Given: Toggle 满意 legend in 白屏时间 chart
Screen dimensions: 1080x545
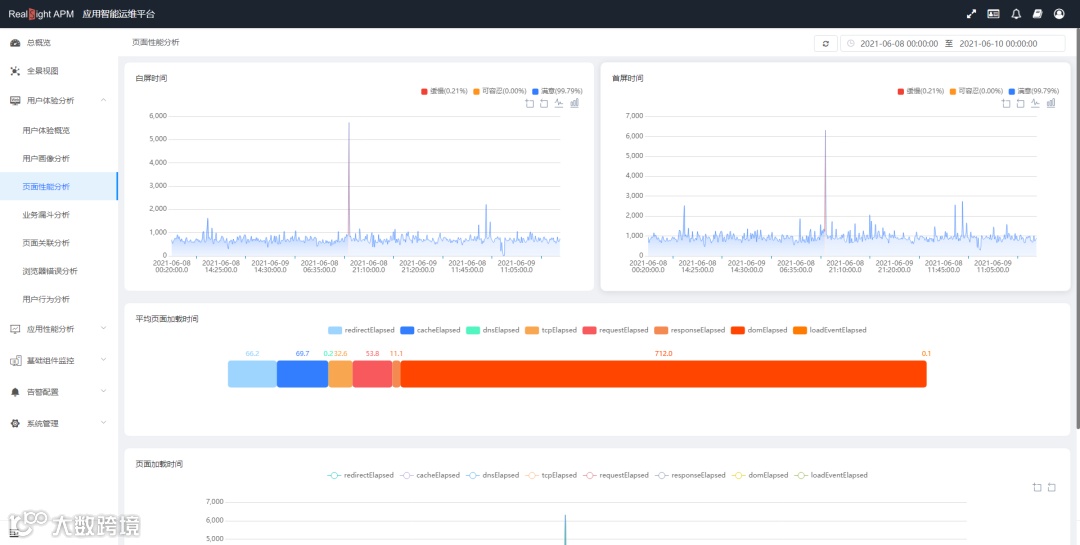Looking at the screenshot, I should tap(557, 91).
